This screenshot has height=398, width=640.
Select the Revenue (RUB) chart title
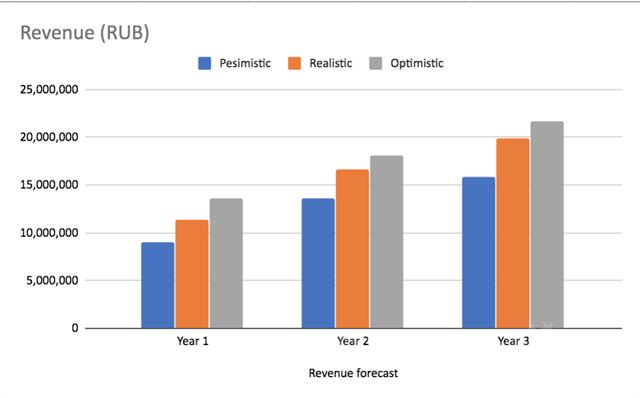tap(85, 33)
